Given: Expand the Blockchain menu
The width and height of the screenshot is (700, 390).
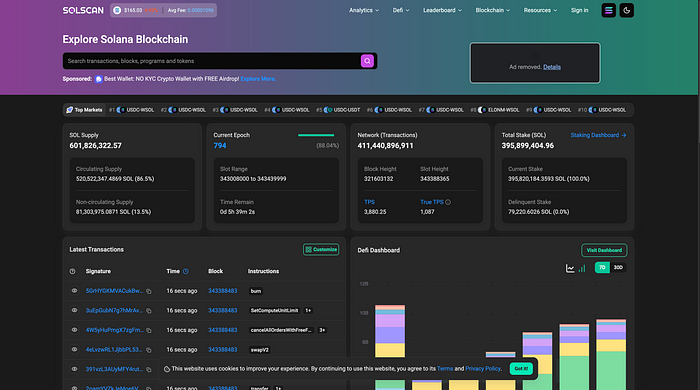Looking at the screenshot, I should pyautogui.click(x=492, y=10).
